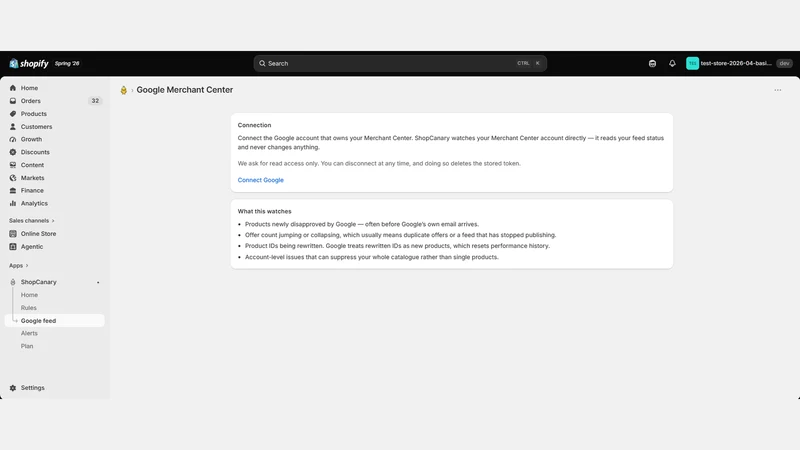Image resolution: width=800 pixels, height=450 pixels.
Task: Expand the Apps section
Action: (x=19, y=265)
